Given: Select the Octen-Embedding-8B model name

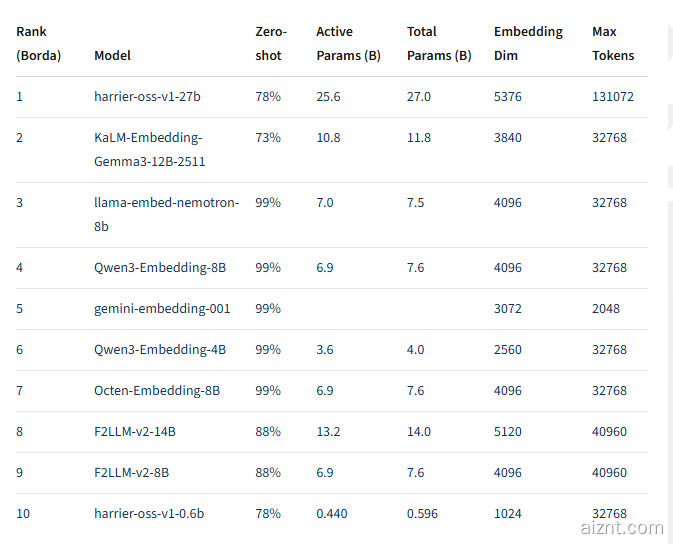Looking at the screenshot, I should 157,391.
